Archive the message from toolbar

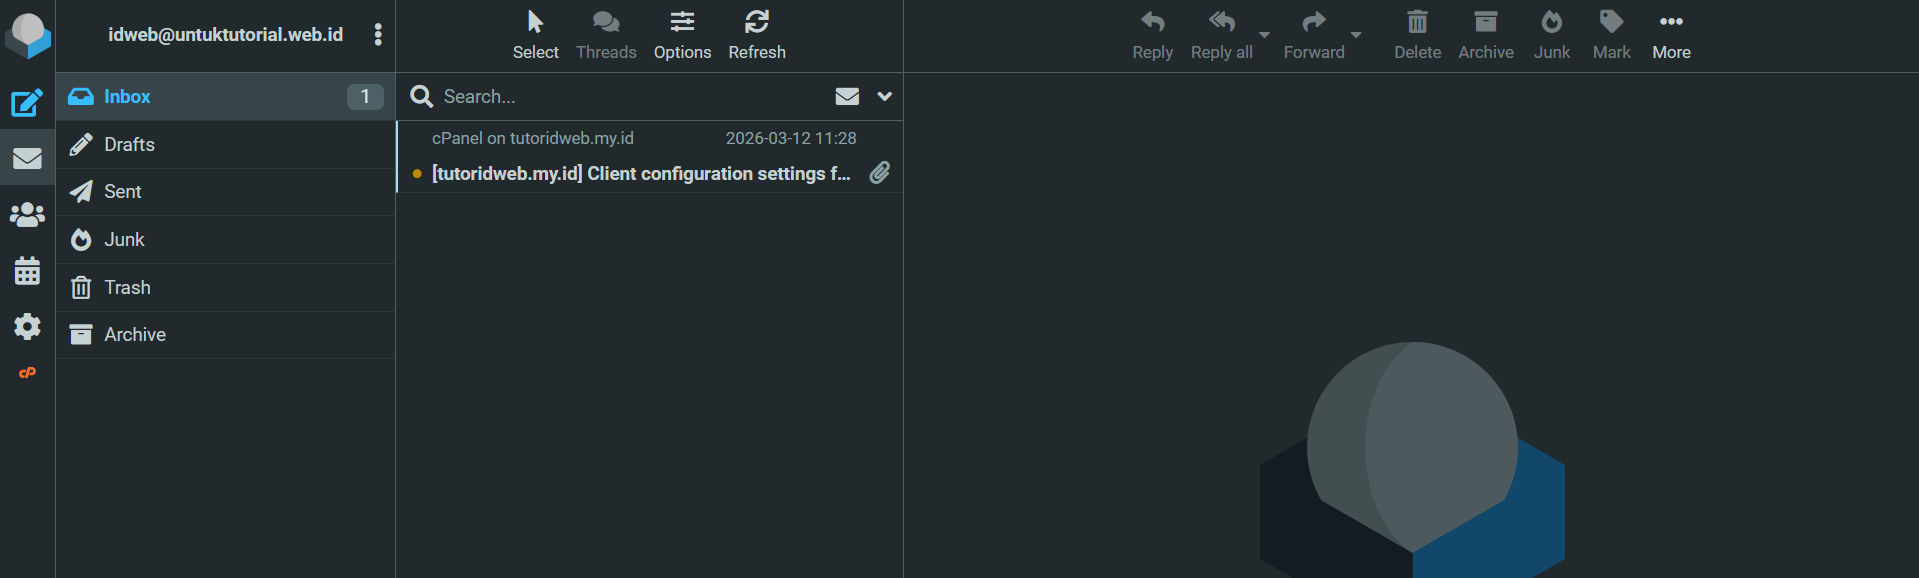[1486, 36]
